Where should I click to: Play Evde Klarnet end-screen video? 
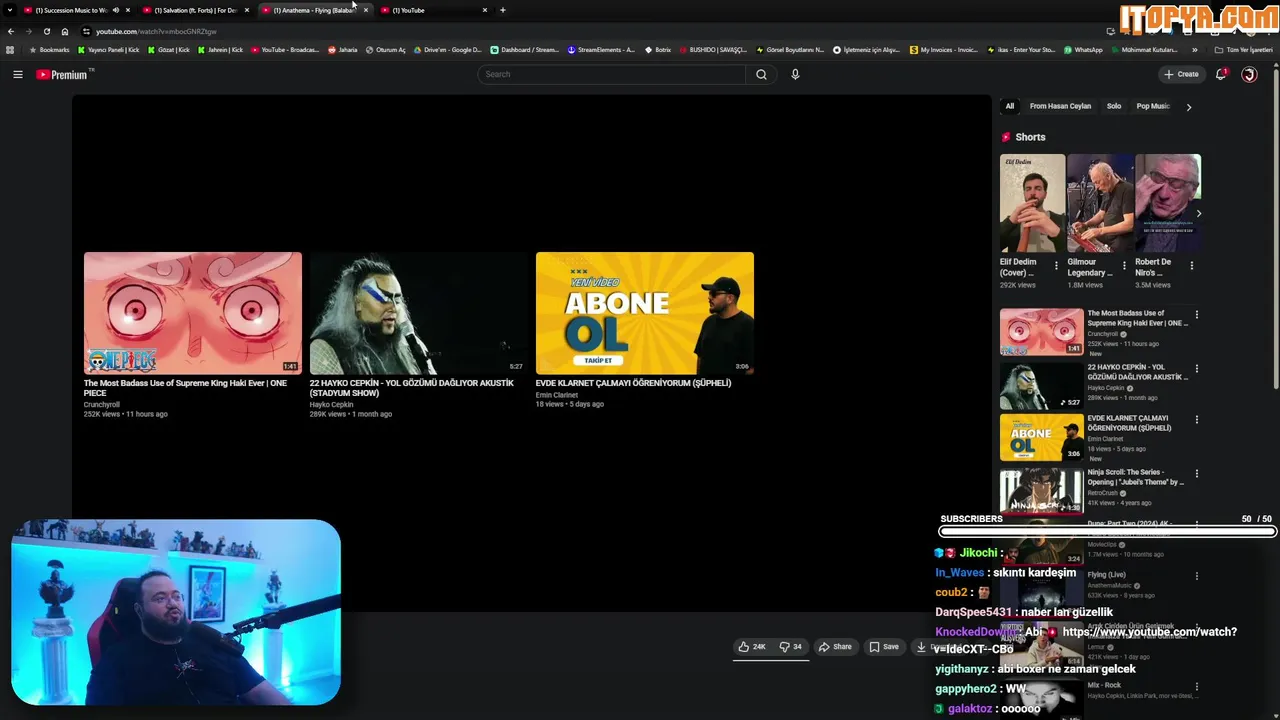click(645, 313)
